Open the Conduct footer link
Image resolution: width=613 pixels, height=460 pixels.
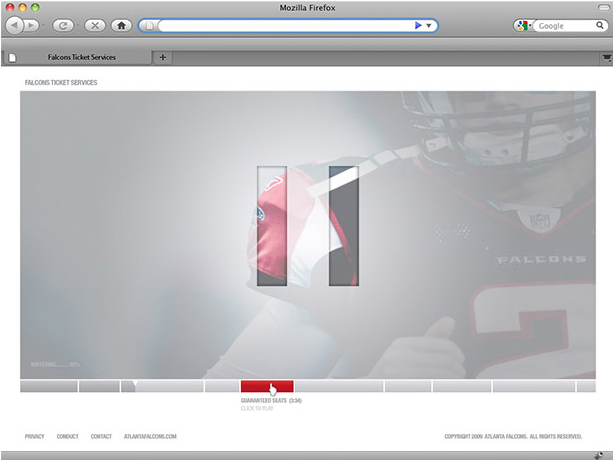(68, 436)
